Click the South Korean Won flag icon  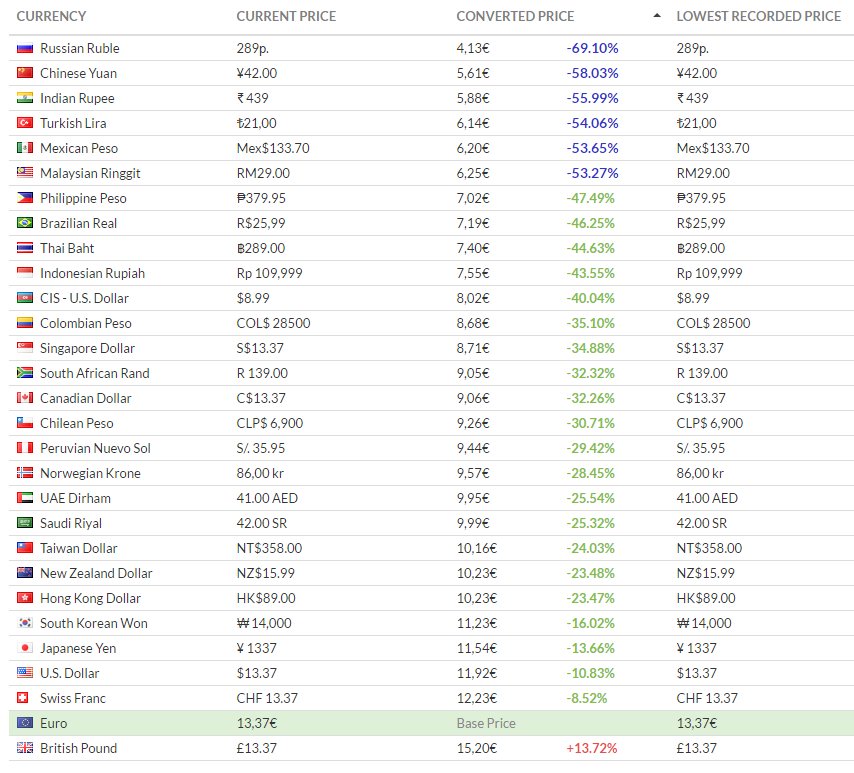[25, 624]
